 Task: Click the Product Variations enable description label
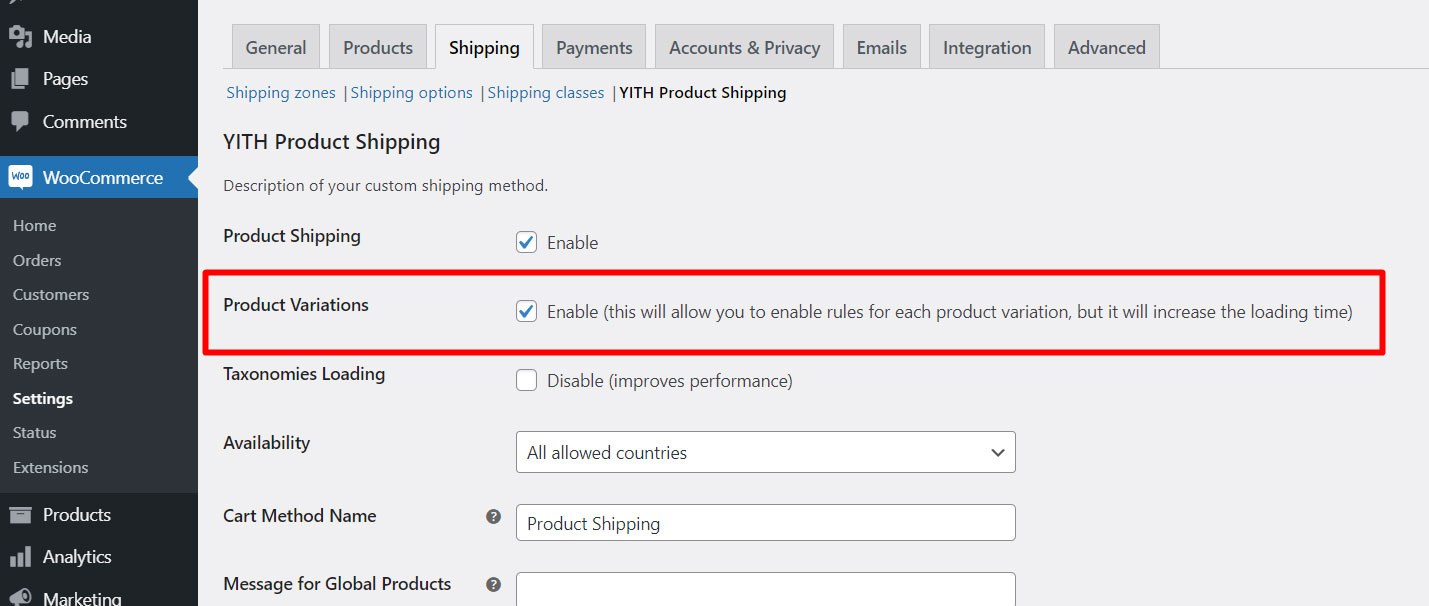(950, 312)
